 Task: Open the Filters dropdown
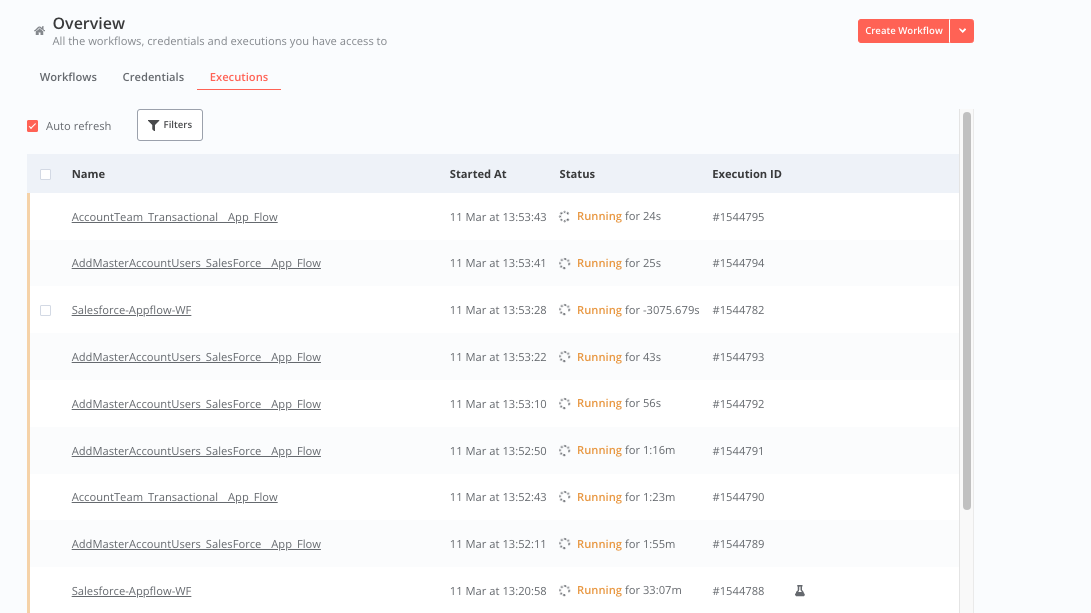tap(170, 125)
